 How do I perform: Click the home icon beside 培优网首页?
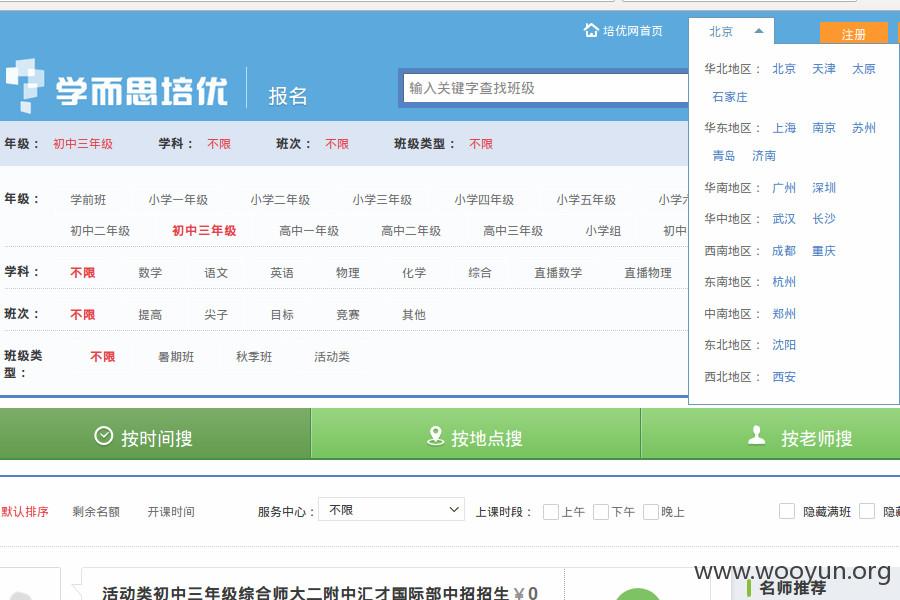(591, 30)
